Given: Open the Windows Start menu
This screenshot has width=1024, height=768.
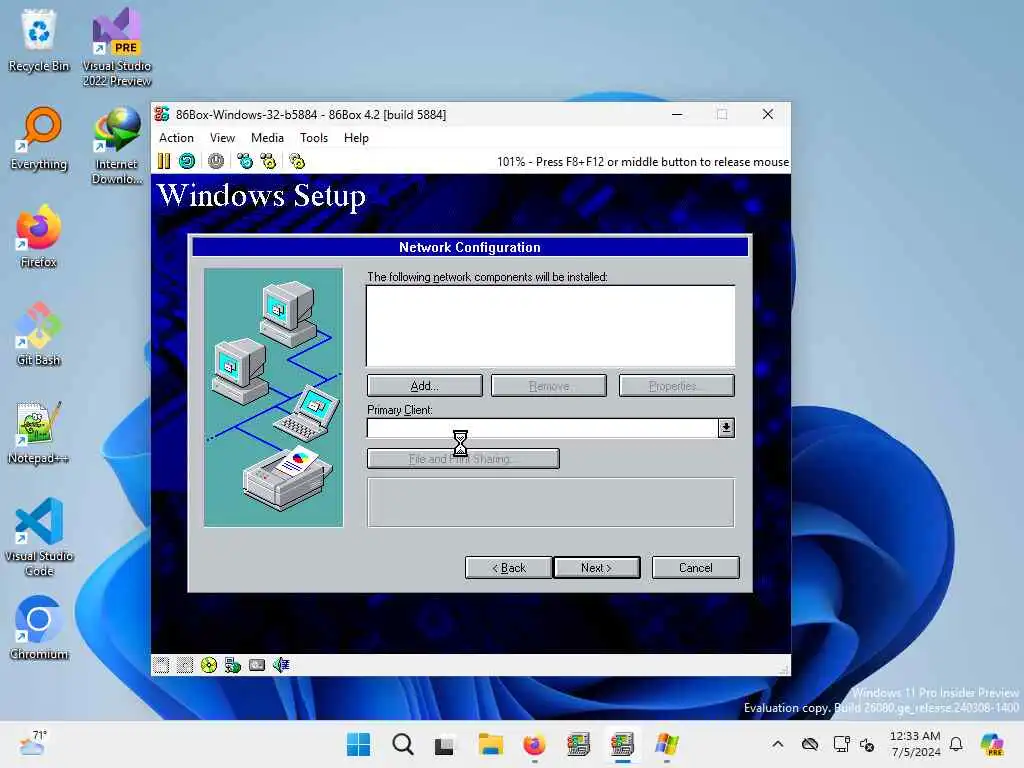Looking at the screenshot, I should [358, 744].
